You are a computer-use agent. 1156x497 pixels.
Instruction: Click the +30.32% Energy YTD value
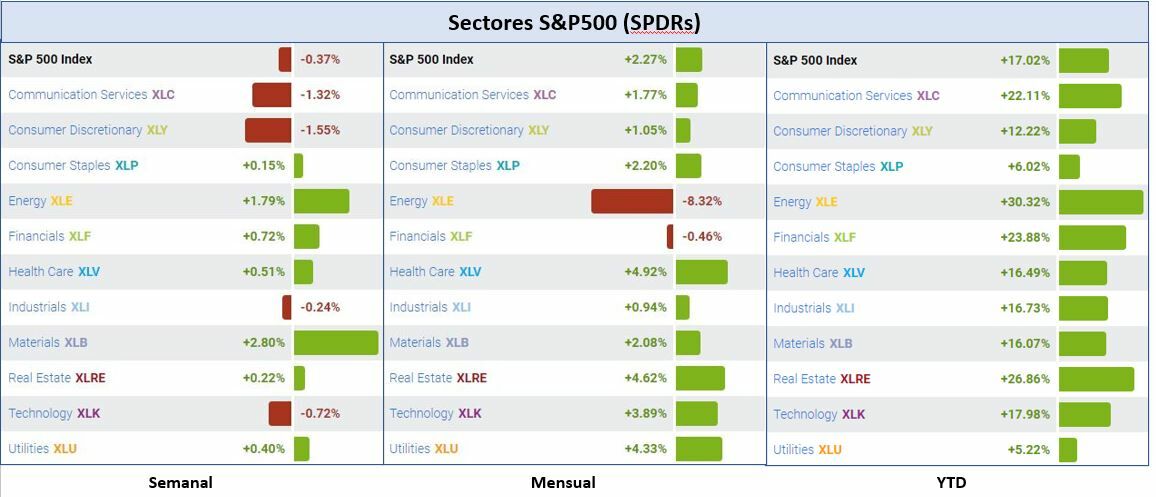pyautogui.click(x=1025, y=202)
